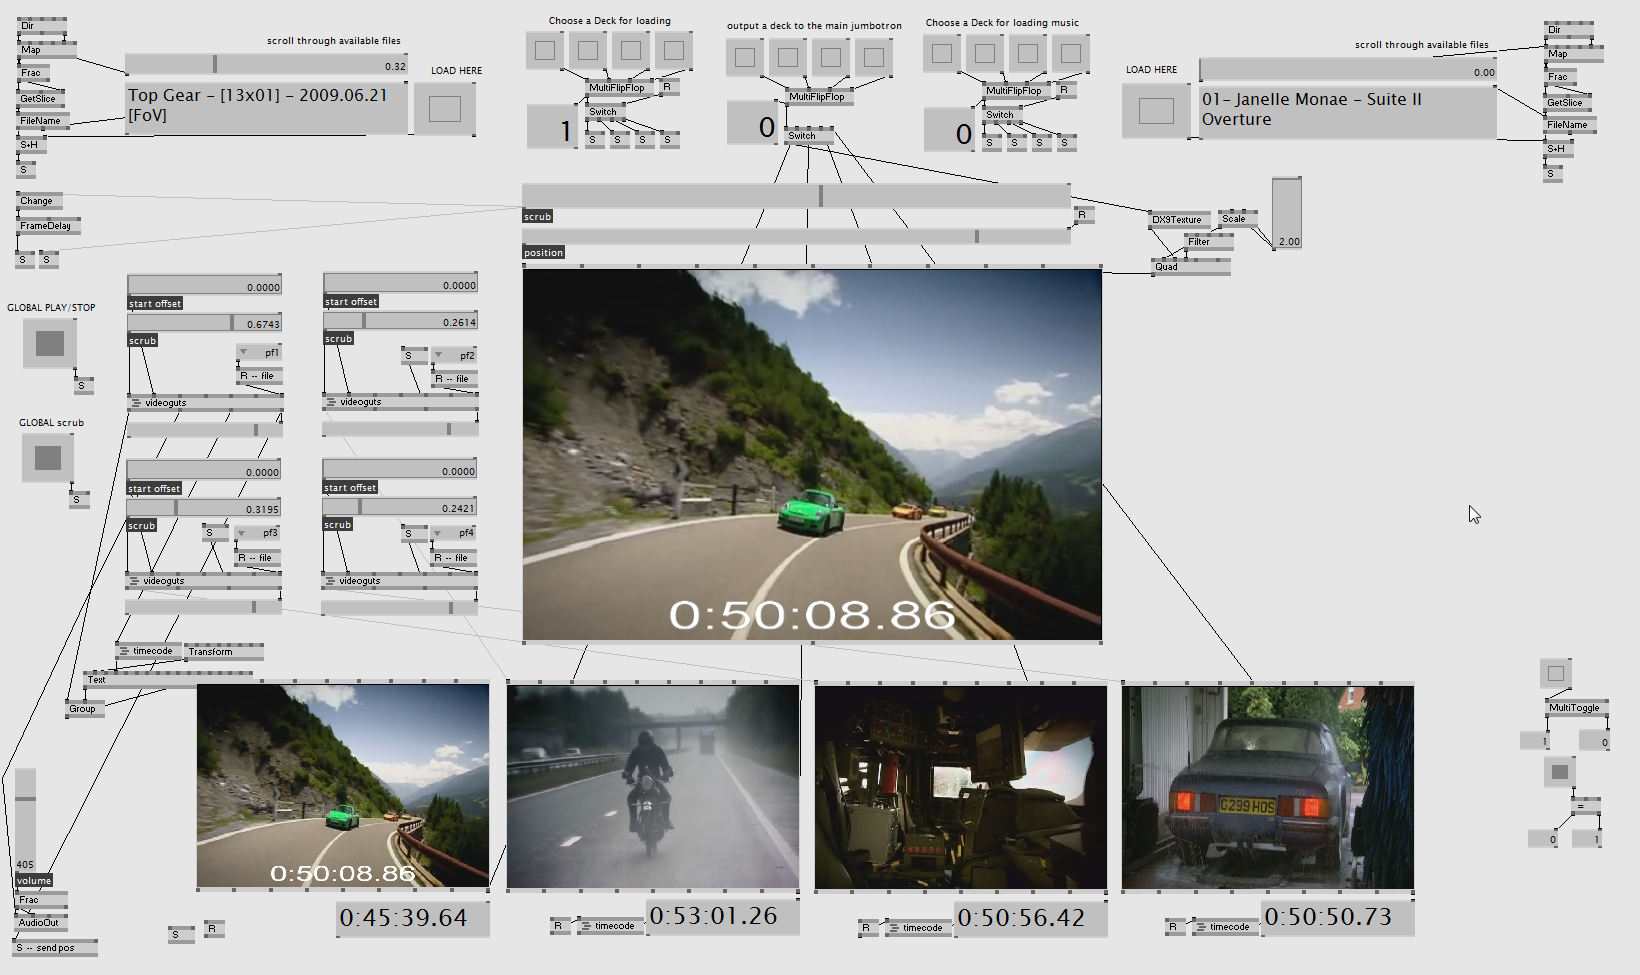1640x975 pixels.
Task: Toggle the GLOBAL scrub button
Action: 48,458
